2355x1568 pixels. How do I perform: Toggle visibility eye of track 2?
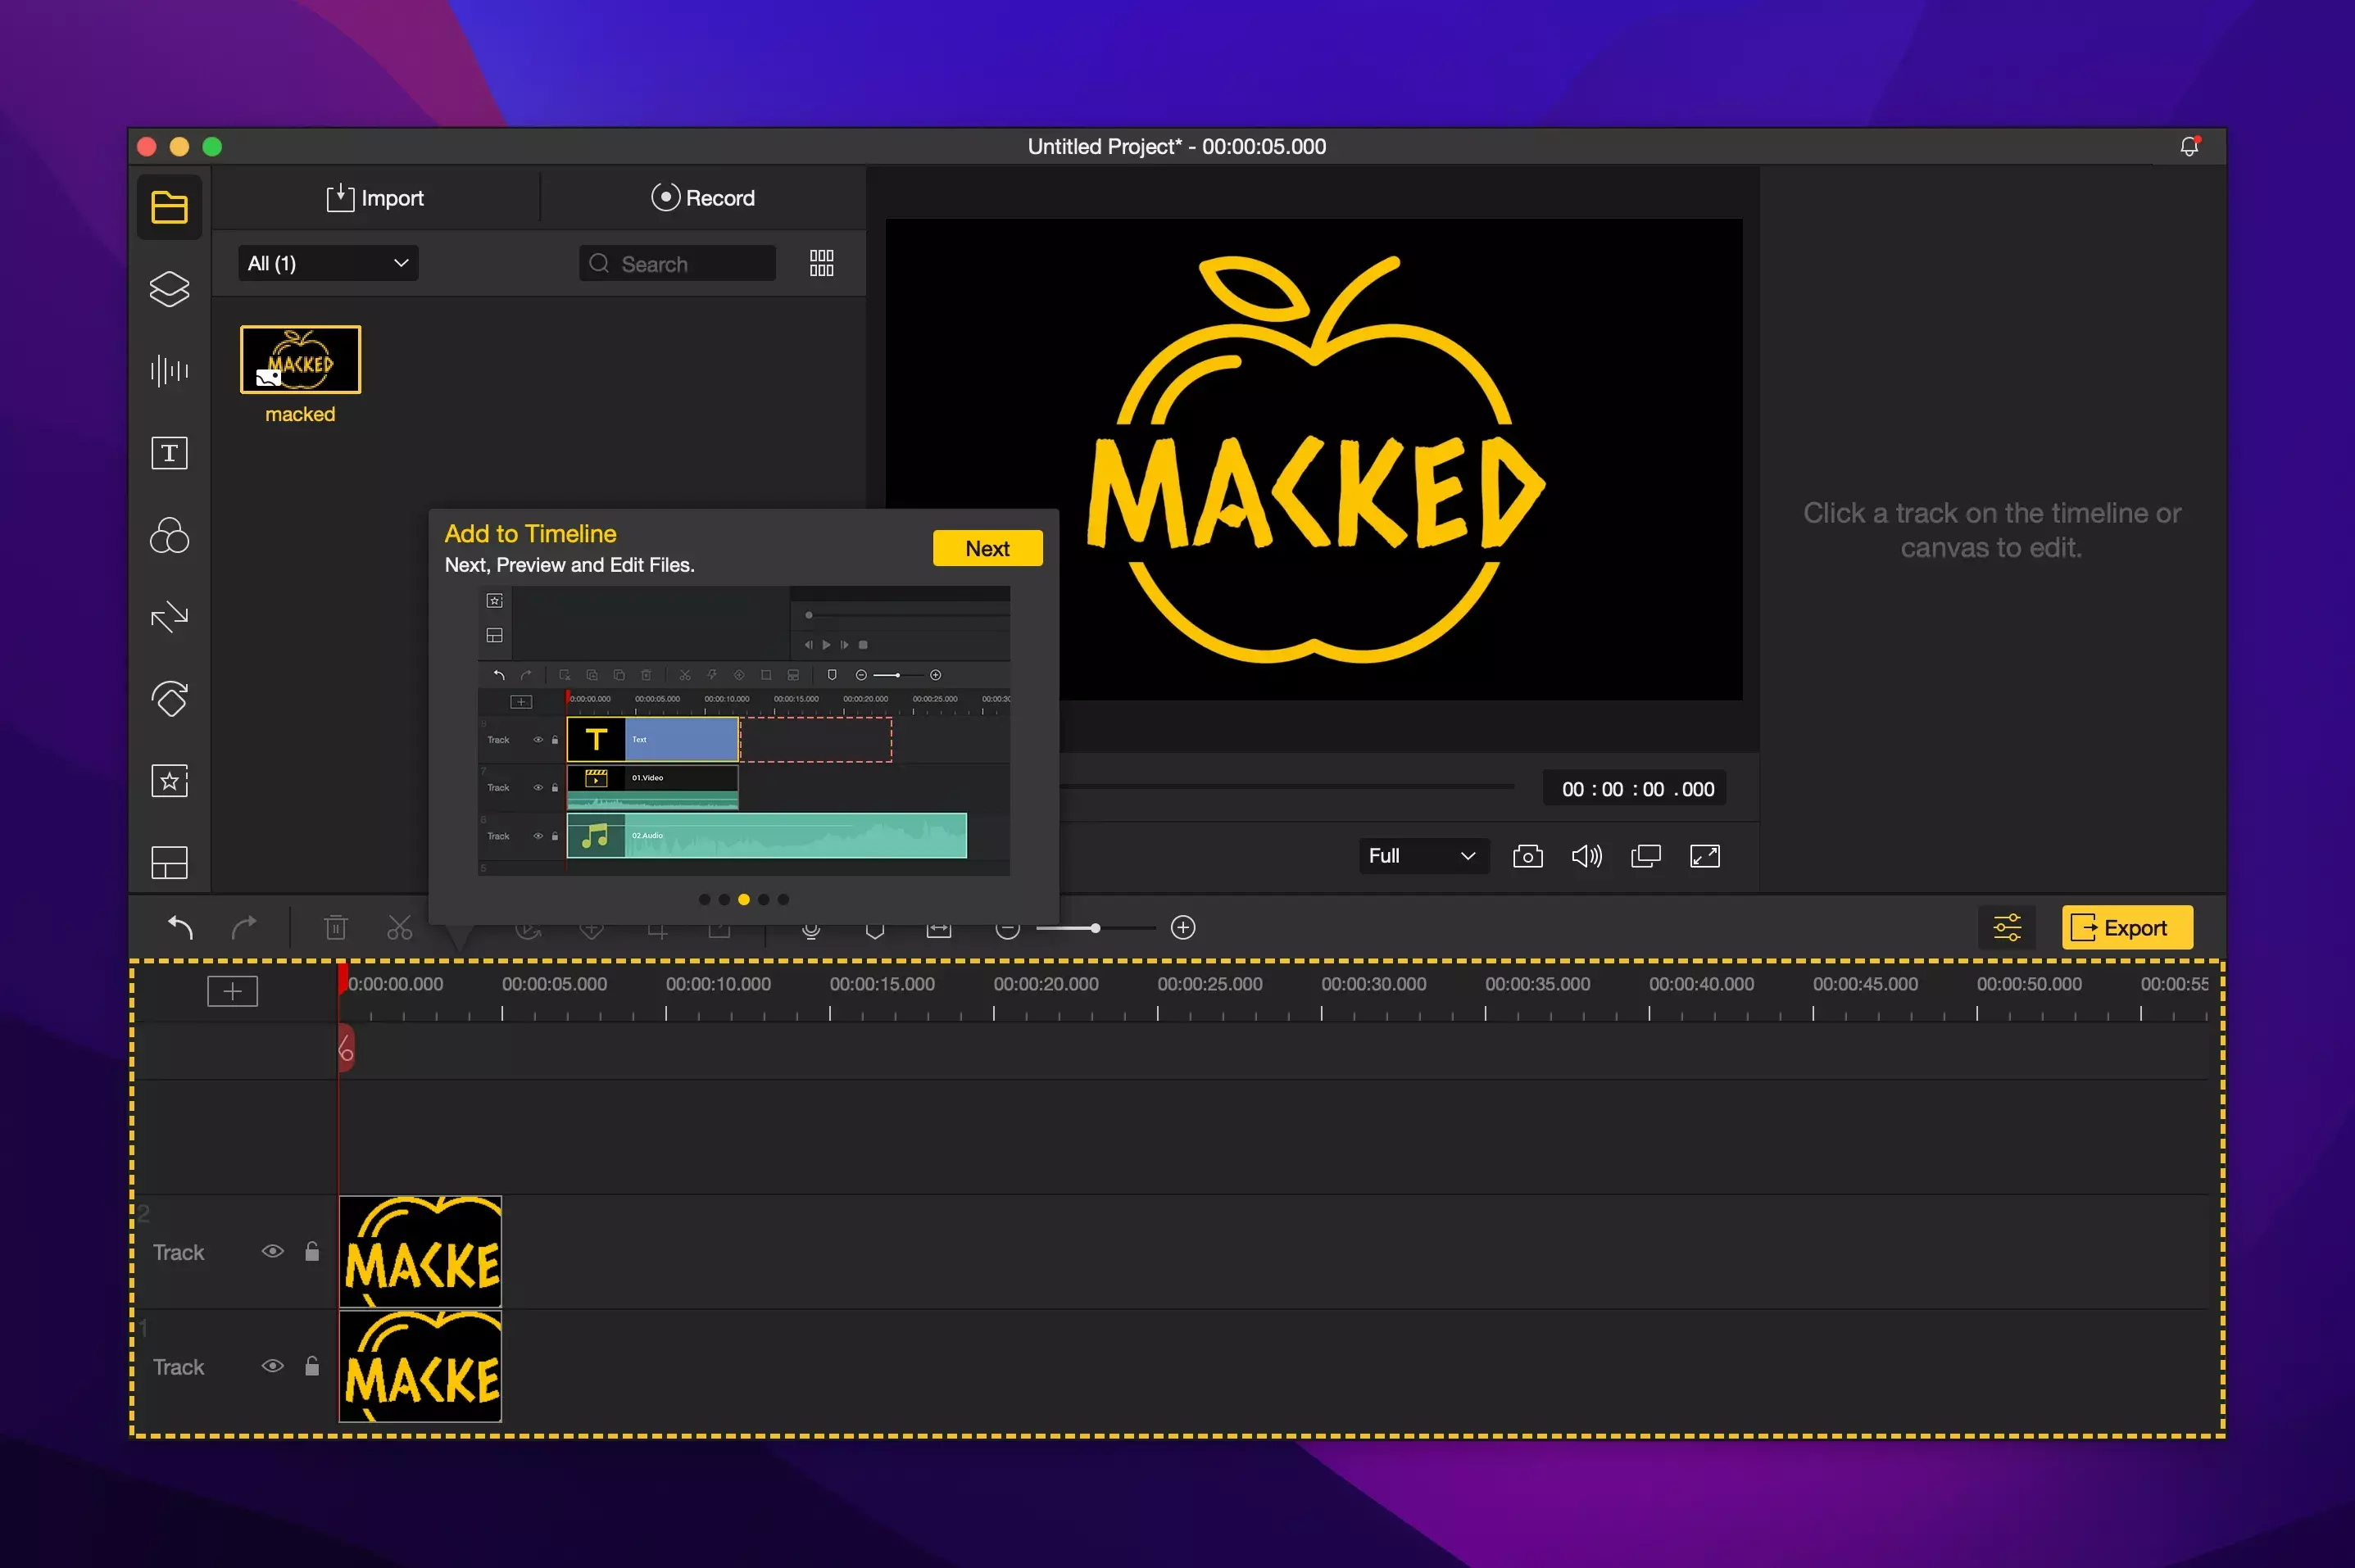pos(272,1251)
